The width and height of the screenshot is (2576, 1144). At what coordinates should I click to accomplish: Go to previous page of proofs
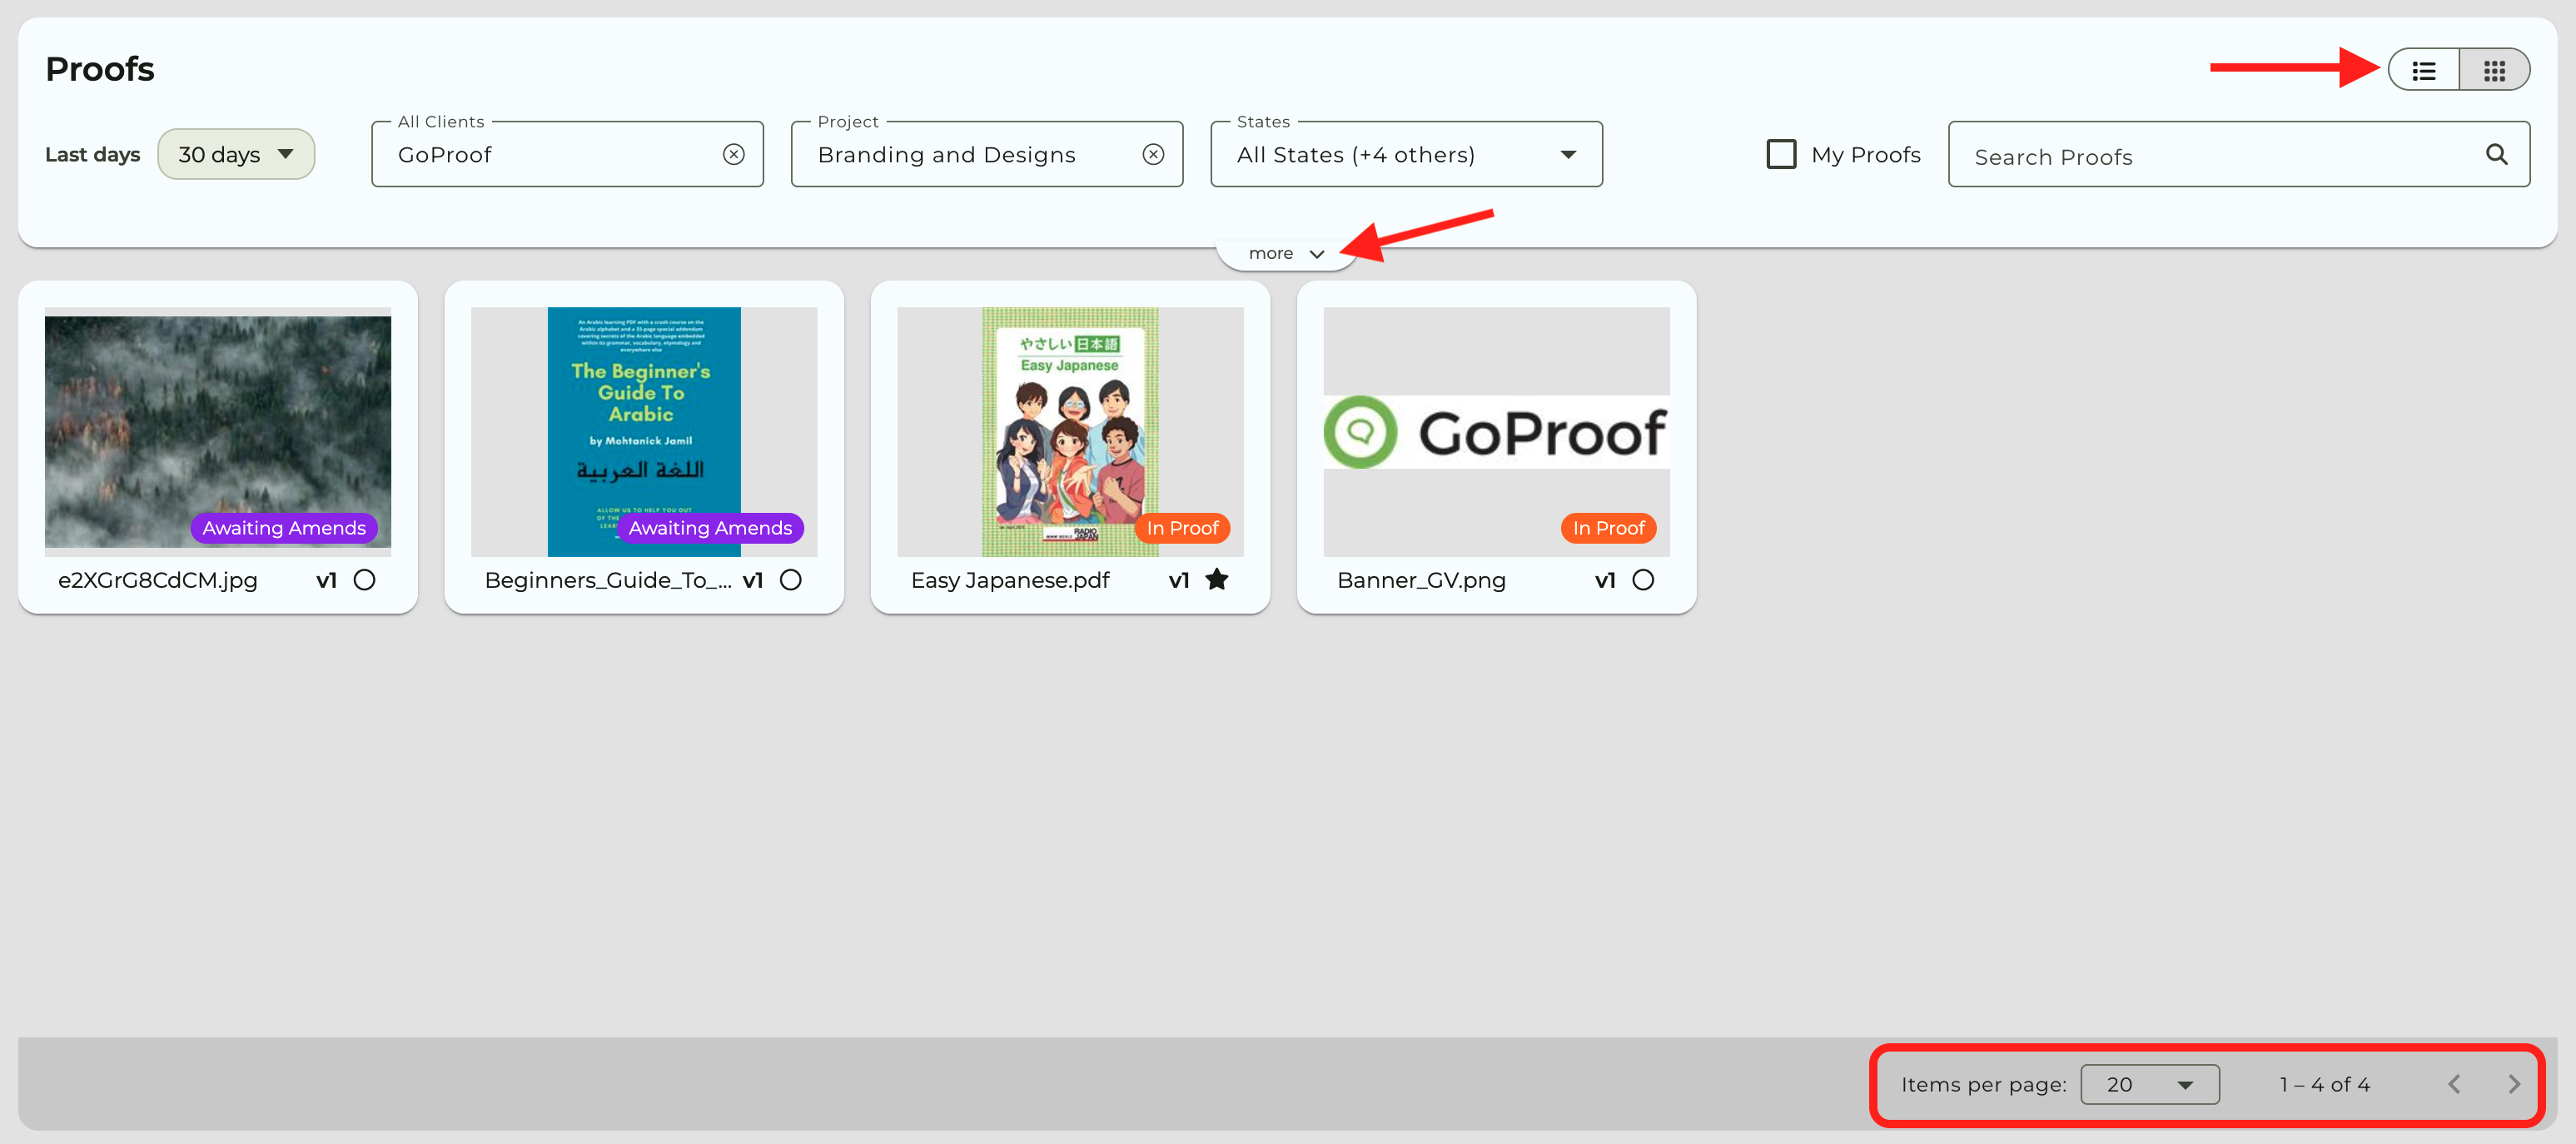tap(2454, 1084)
